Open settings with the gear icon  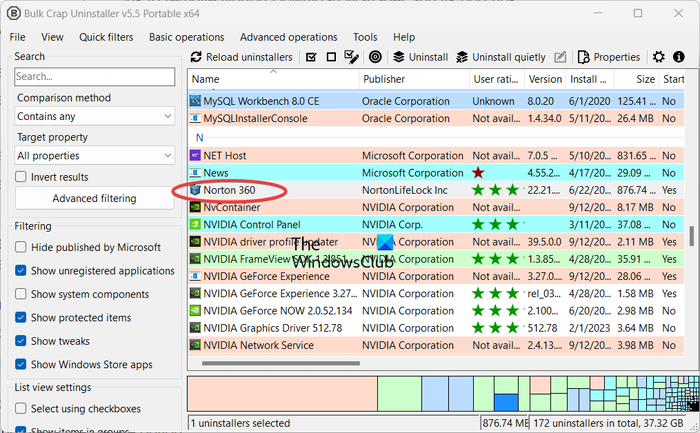pyautogui.click(x=658, y=57)
